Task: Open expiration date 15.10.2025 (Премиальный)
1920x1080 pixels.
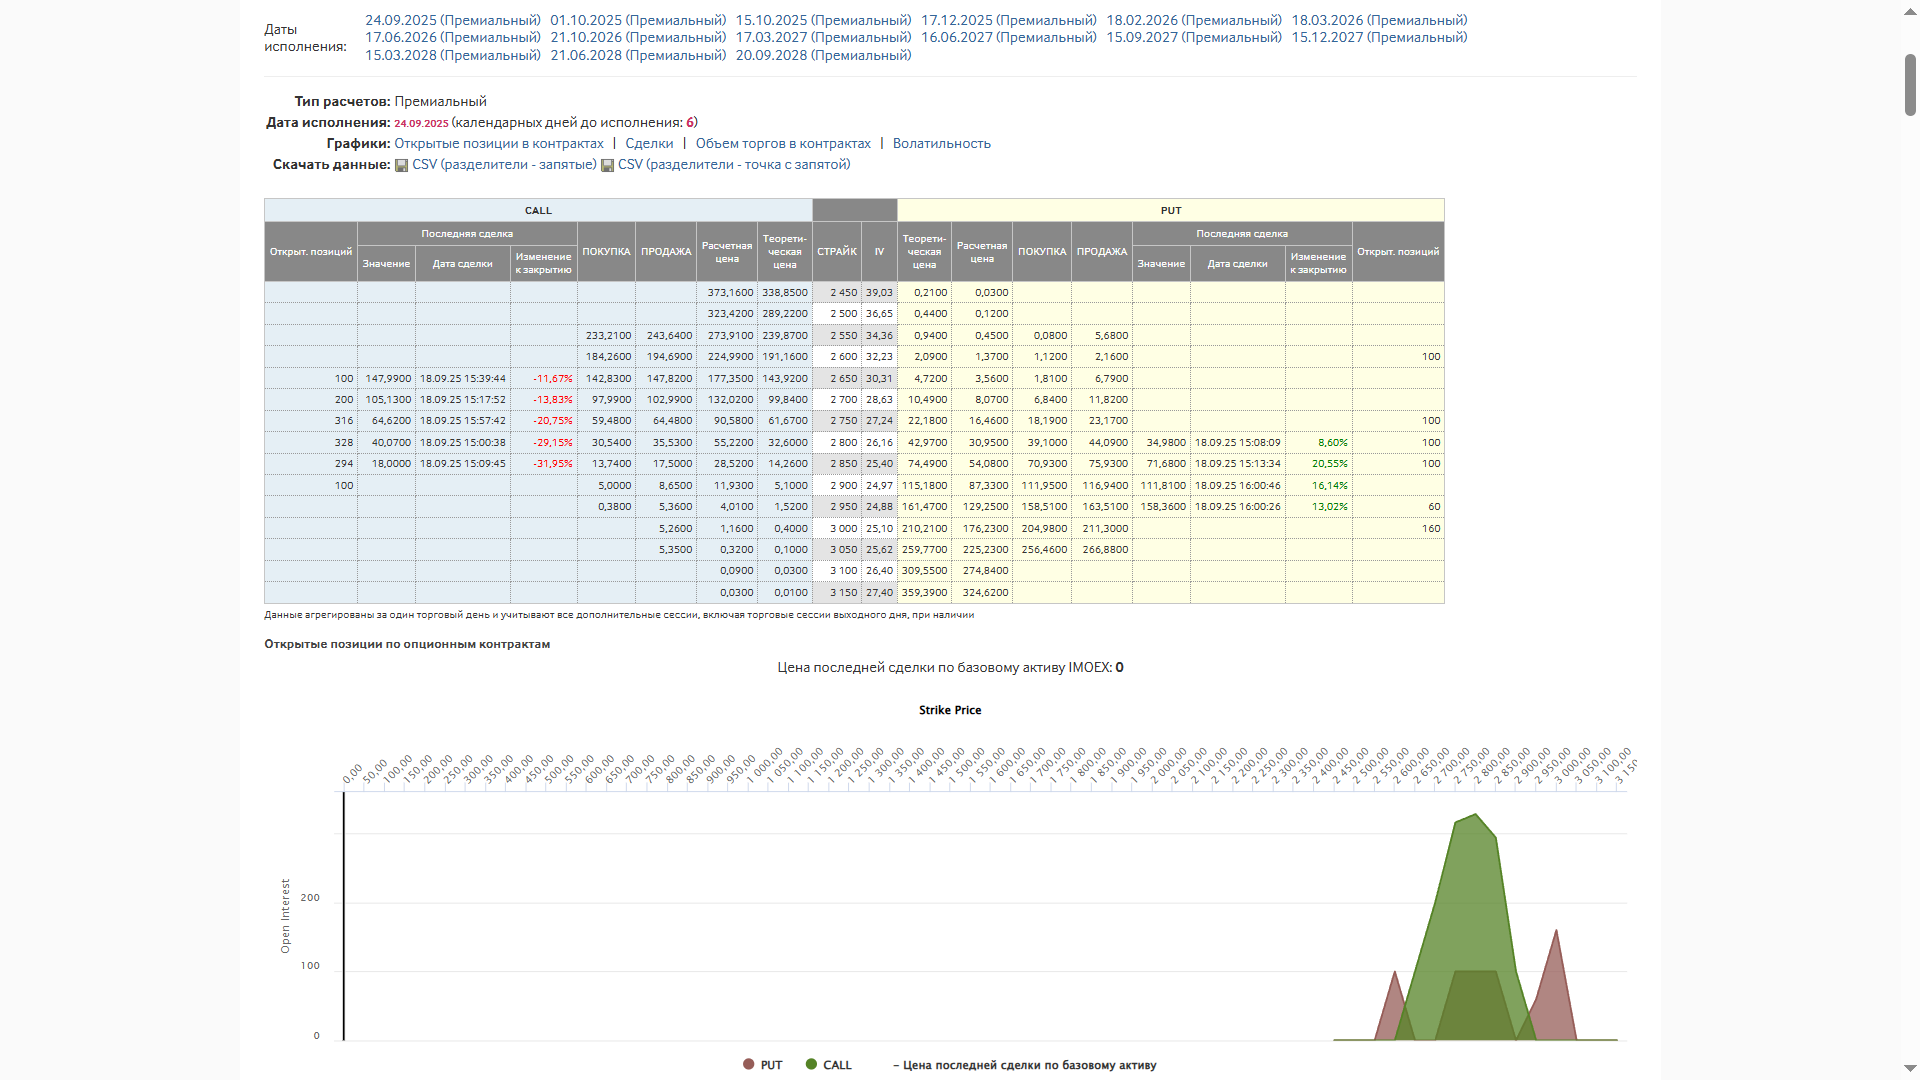Action: [x=824, y=20]
